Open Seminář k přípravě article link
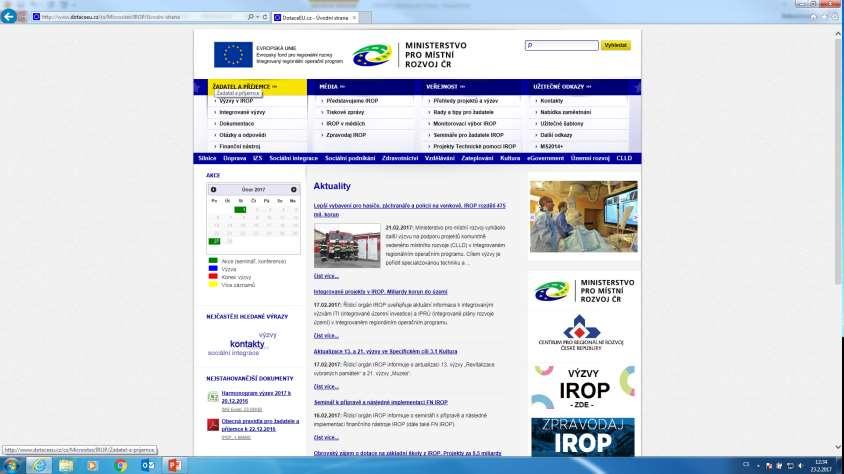 click(x=381, y=402)
